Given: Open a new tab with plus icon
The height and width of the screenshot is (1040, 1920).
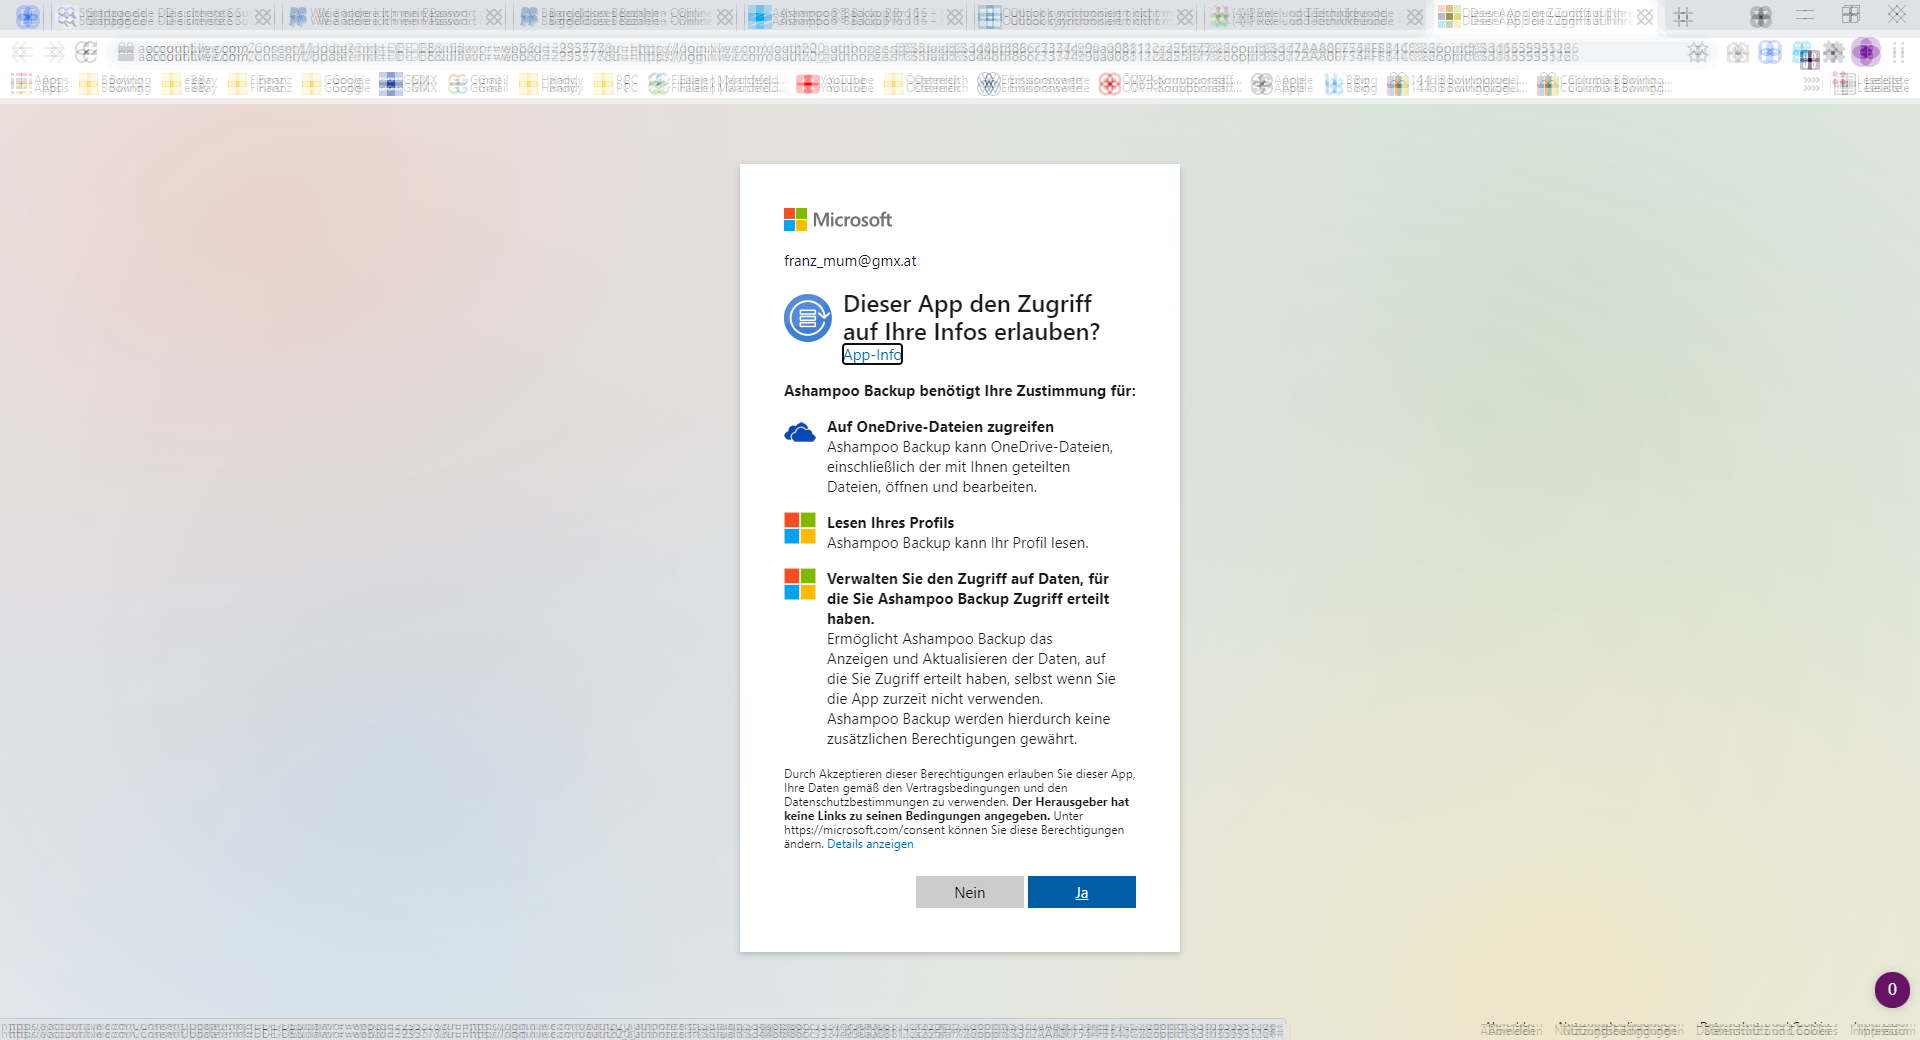Looking at the screenshot, I should click(1683, 17).
